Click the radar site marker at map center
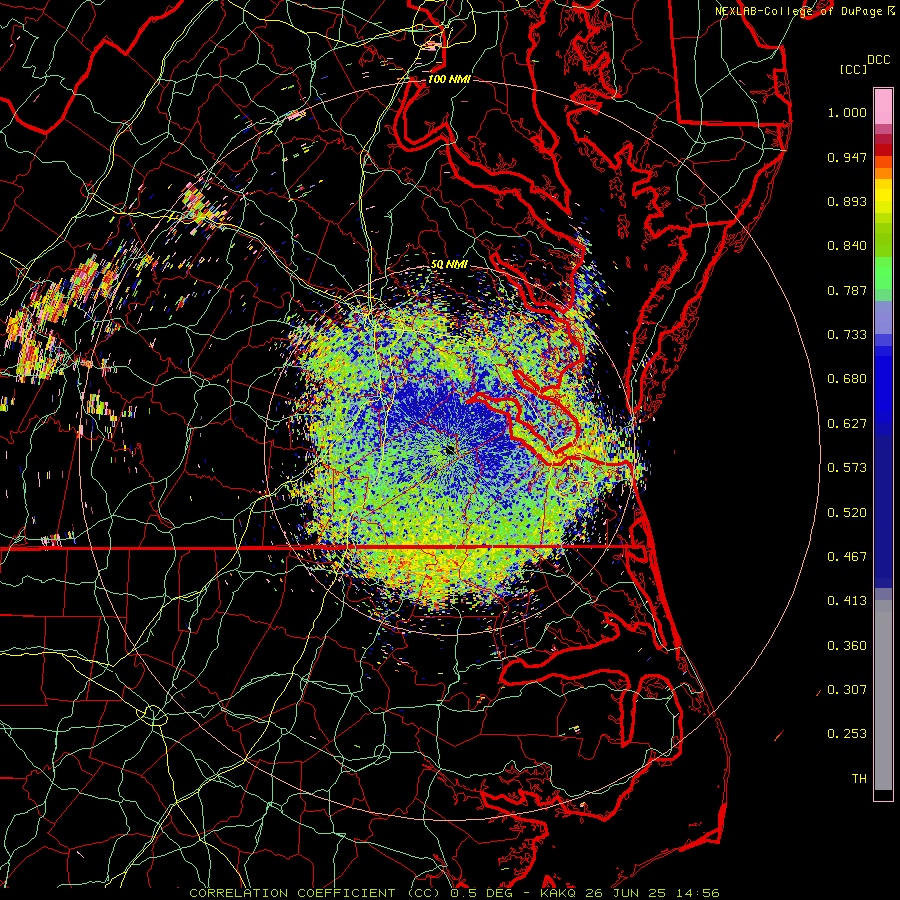 pyautogui.click(x=449, y=451)
